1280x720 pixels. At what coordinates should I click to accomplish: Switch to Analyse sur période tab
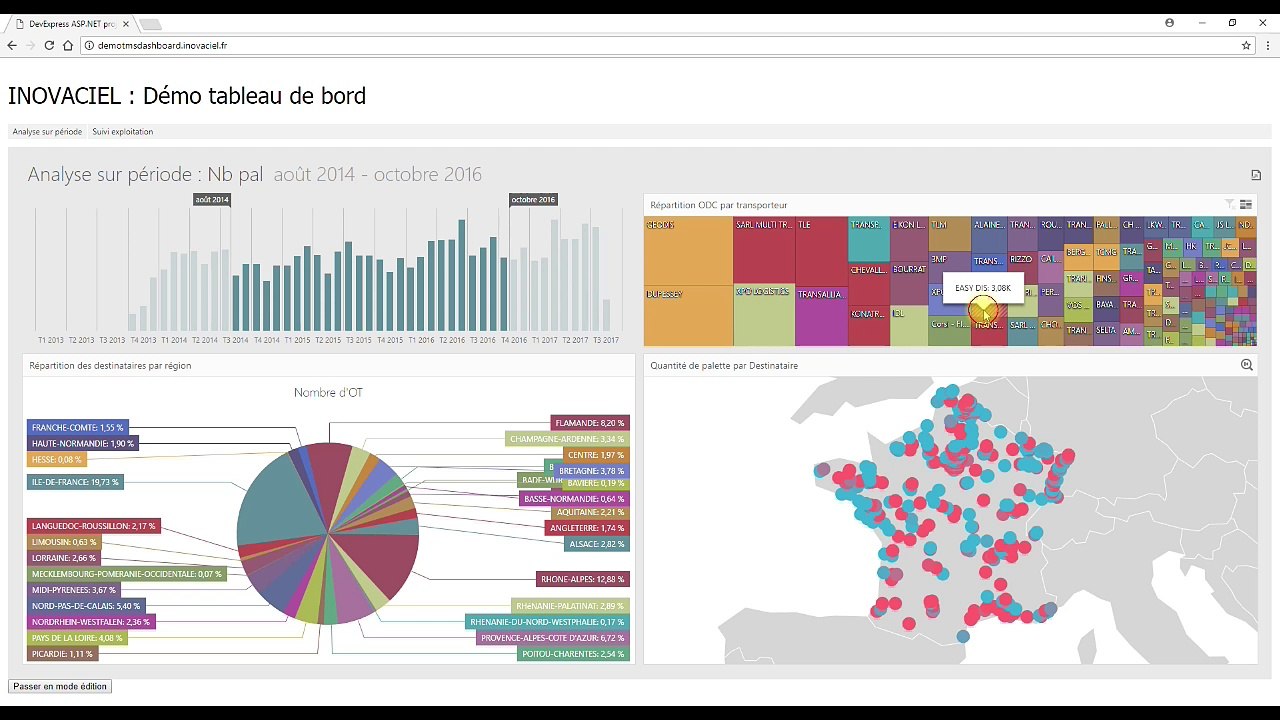pyautogui.click(x=47, y=131)
